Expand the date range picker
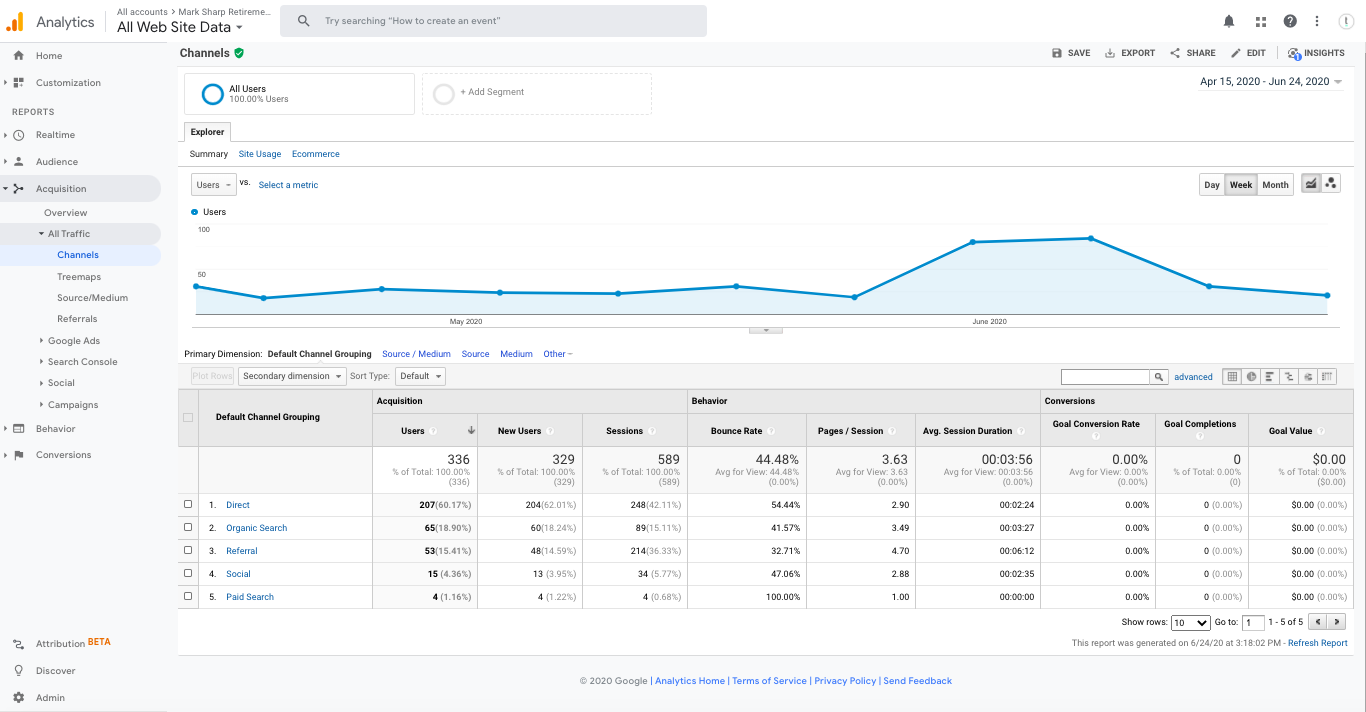 click(1271, 82)
